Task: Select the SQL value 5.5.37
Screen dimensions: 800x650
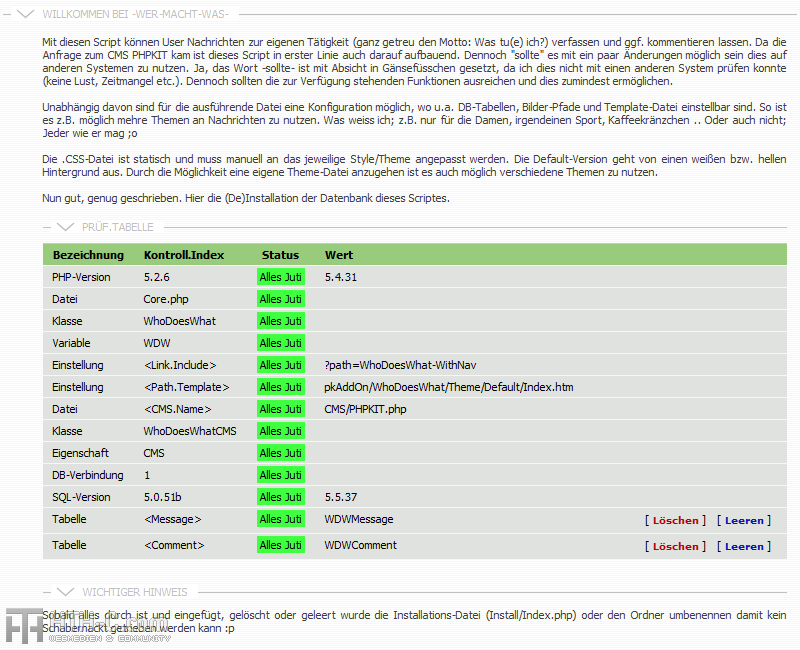Action: coord(341,496)
